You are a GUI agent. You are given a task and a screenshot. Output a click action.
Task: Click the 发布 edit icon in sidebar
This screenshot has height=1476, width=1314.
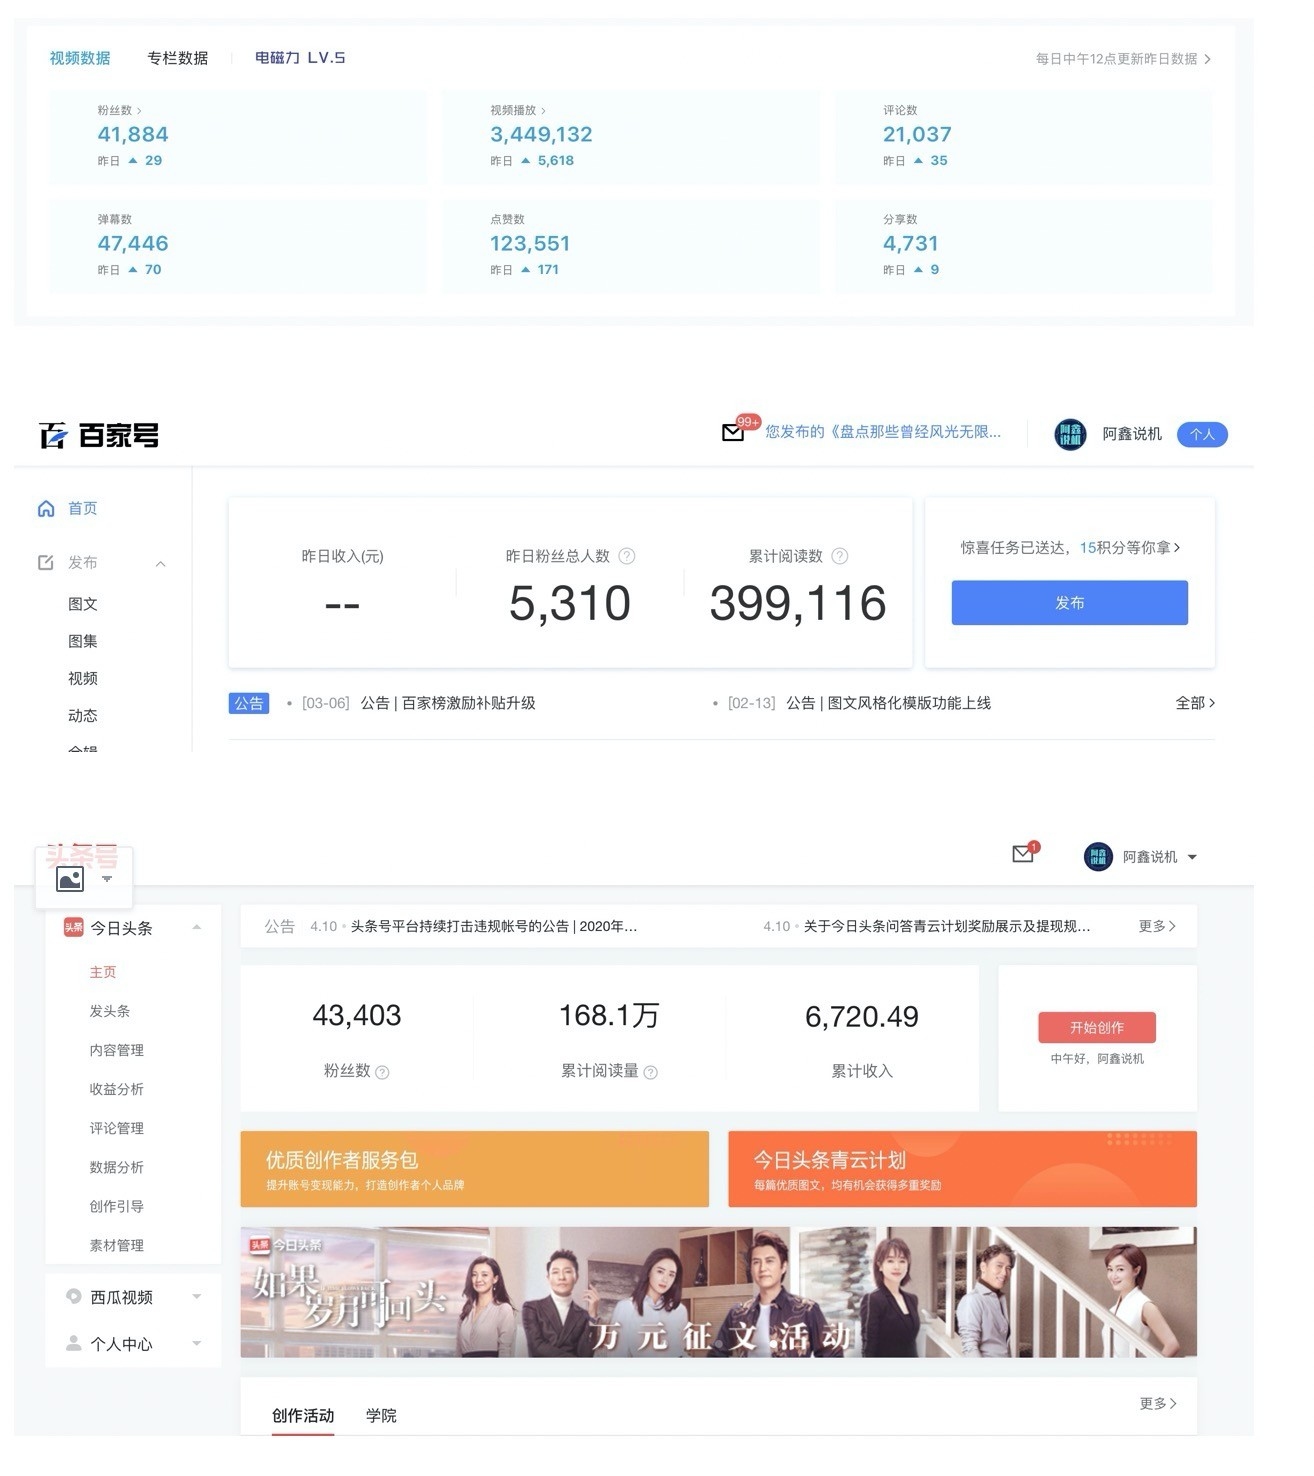tap(46, 563)
